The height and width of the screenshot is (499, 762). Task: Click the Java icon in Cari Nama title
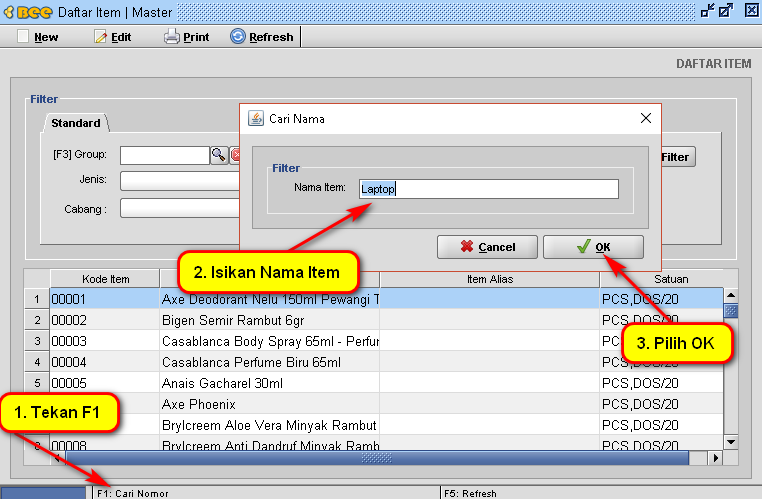point(255,118)
